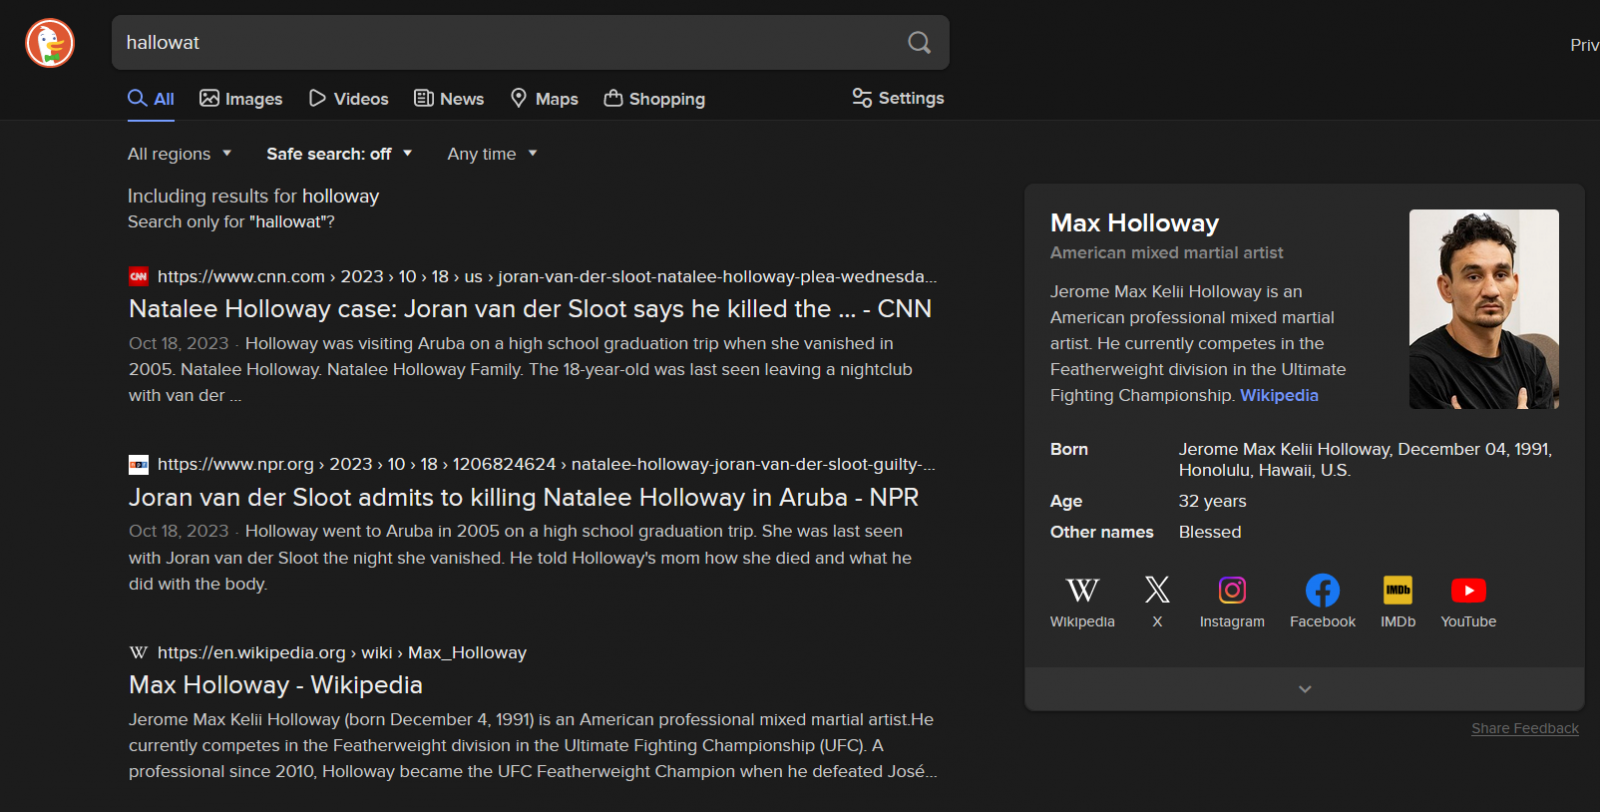Click the Wikipedia favicon beside en.wikipedia.org URL
The image size is (1600, 812).
[x=138, y=652]
